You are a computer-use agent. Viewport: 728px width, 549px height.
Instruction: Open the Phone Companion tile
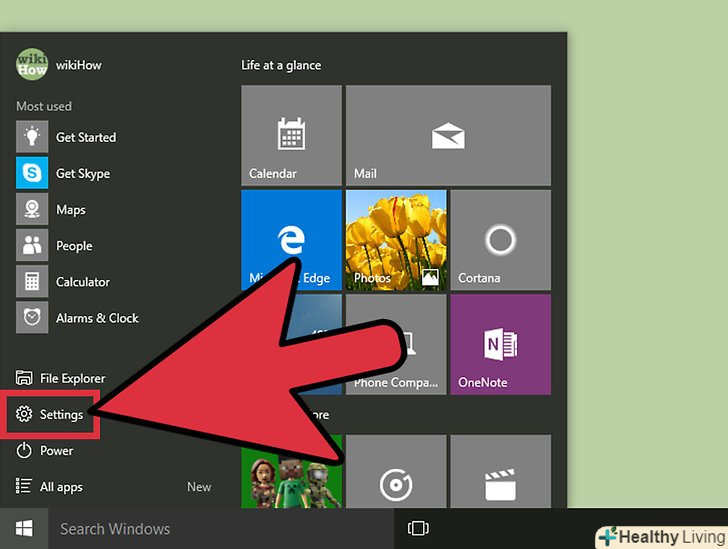point(396,344)
